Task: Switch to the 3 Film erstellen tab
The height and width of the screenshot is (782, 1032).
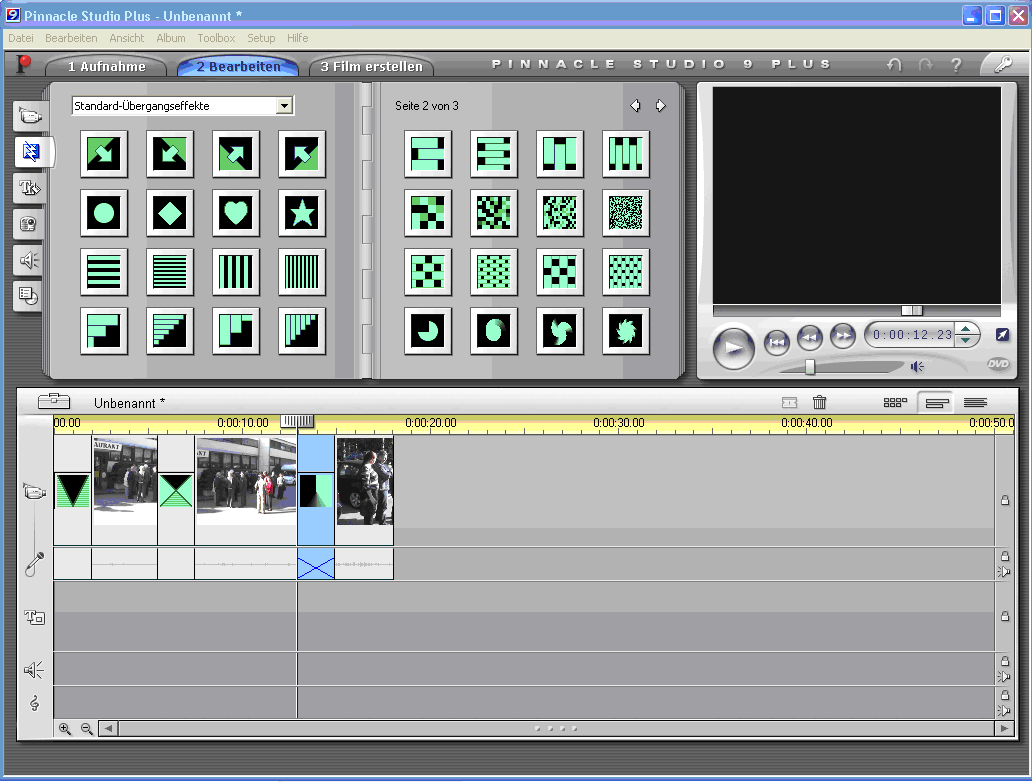Action: (371, 66)
